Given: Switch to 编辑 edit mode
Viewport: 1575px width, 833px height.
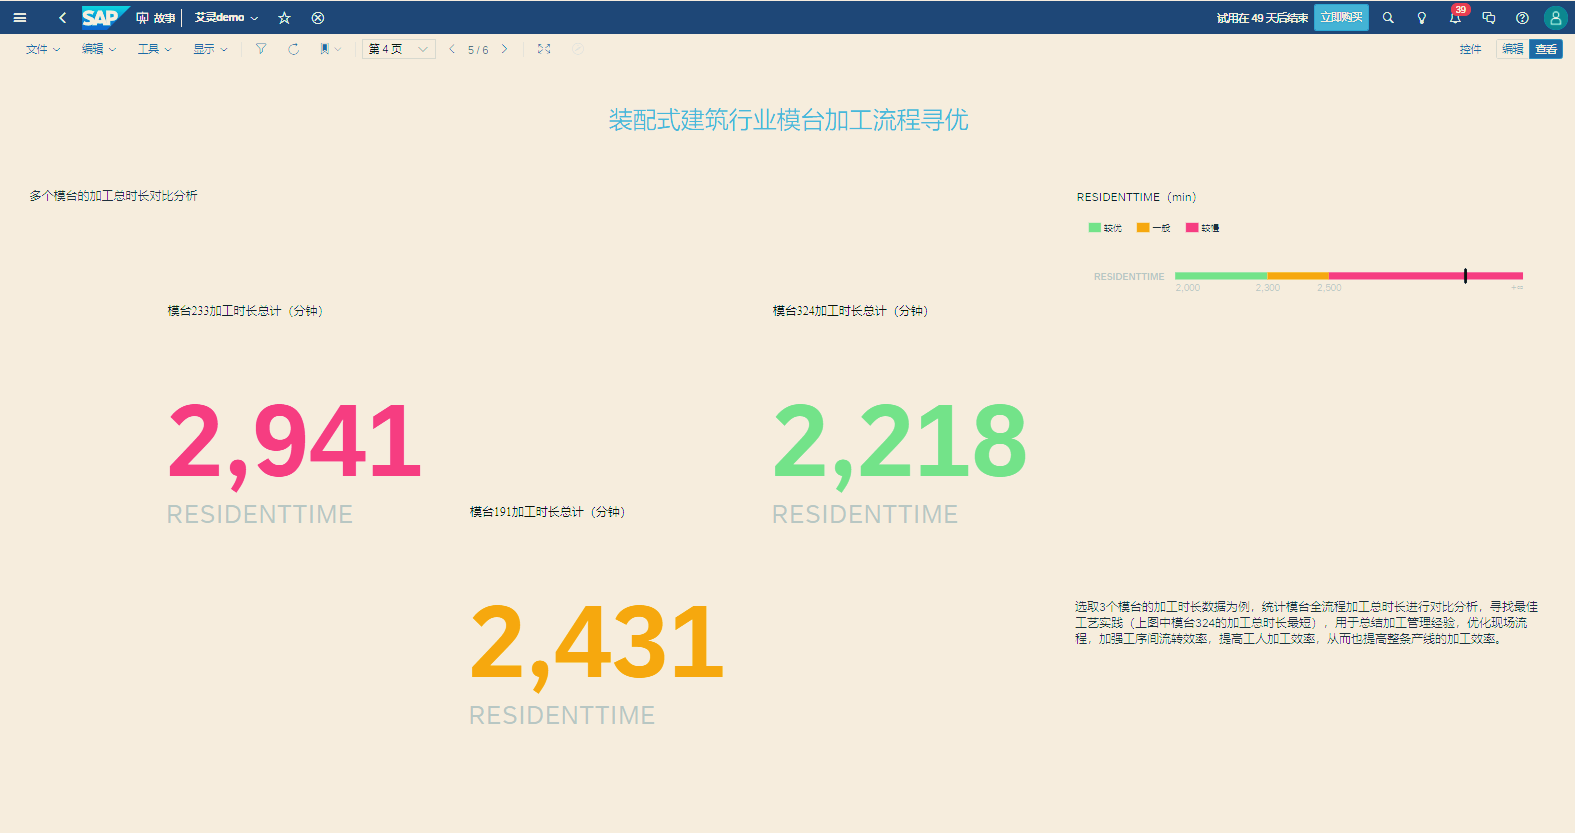Looking at the screenshot, I should [x=1512, y=49].
